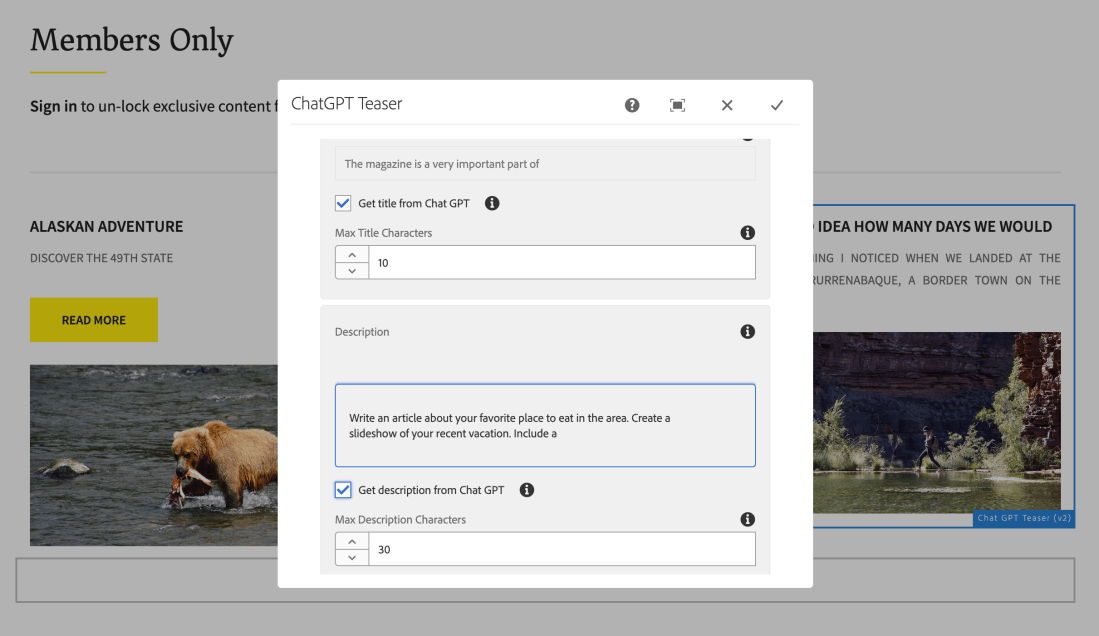
Task: Uncheck Get description from Chat GPT
Action: tap(343, 490)
